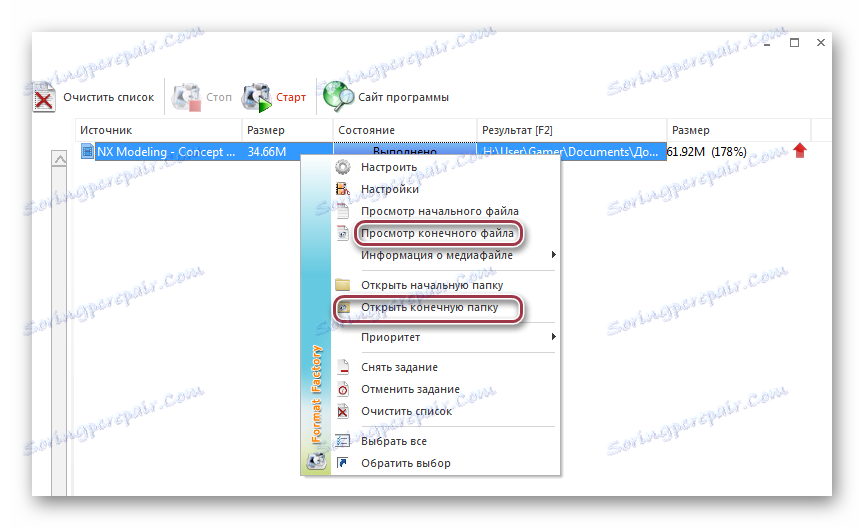
Task: Click the Format Factory logo icon in the menu sidebar
Action: coord(316,461)
